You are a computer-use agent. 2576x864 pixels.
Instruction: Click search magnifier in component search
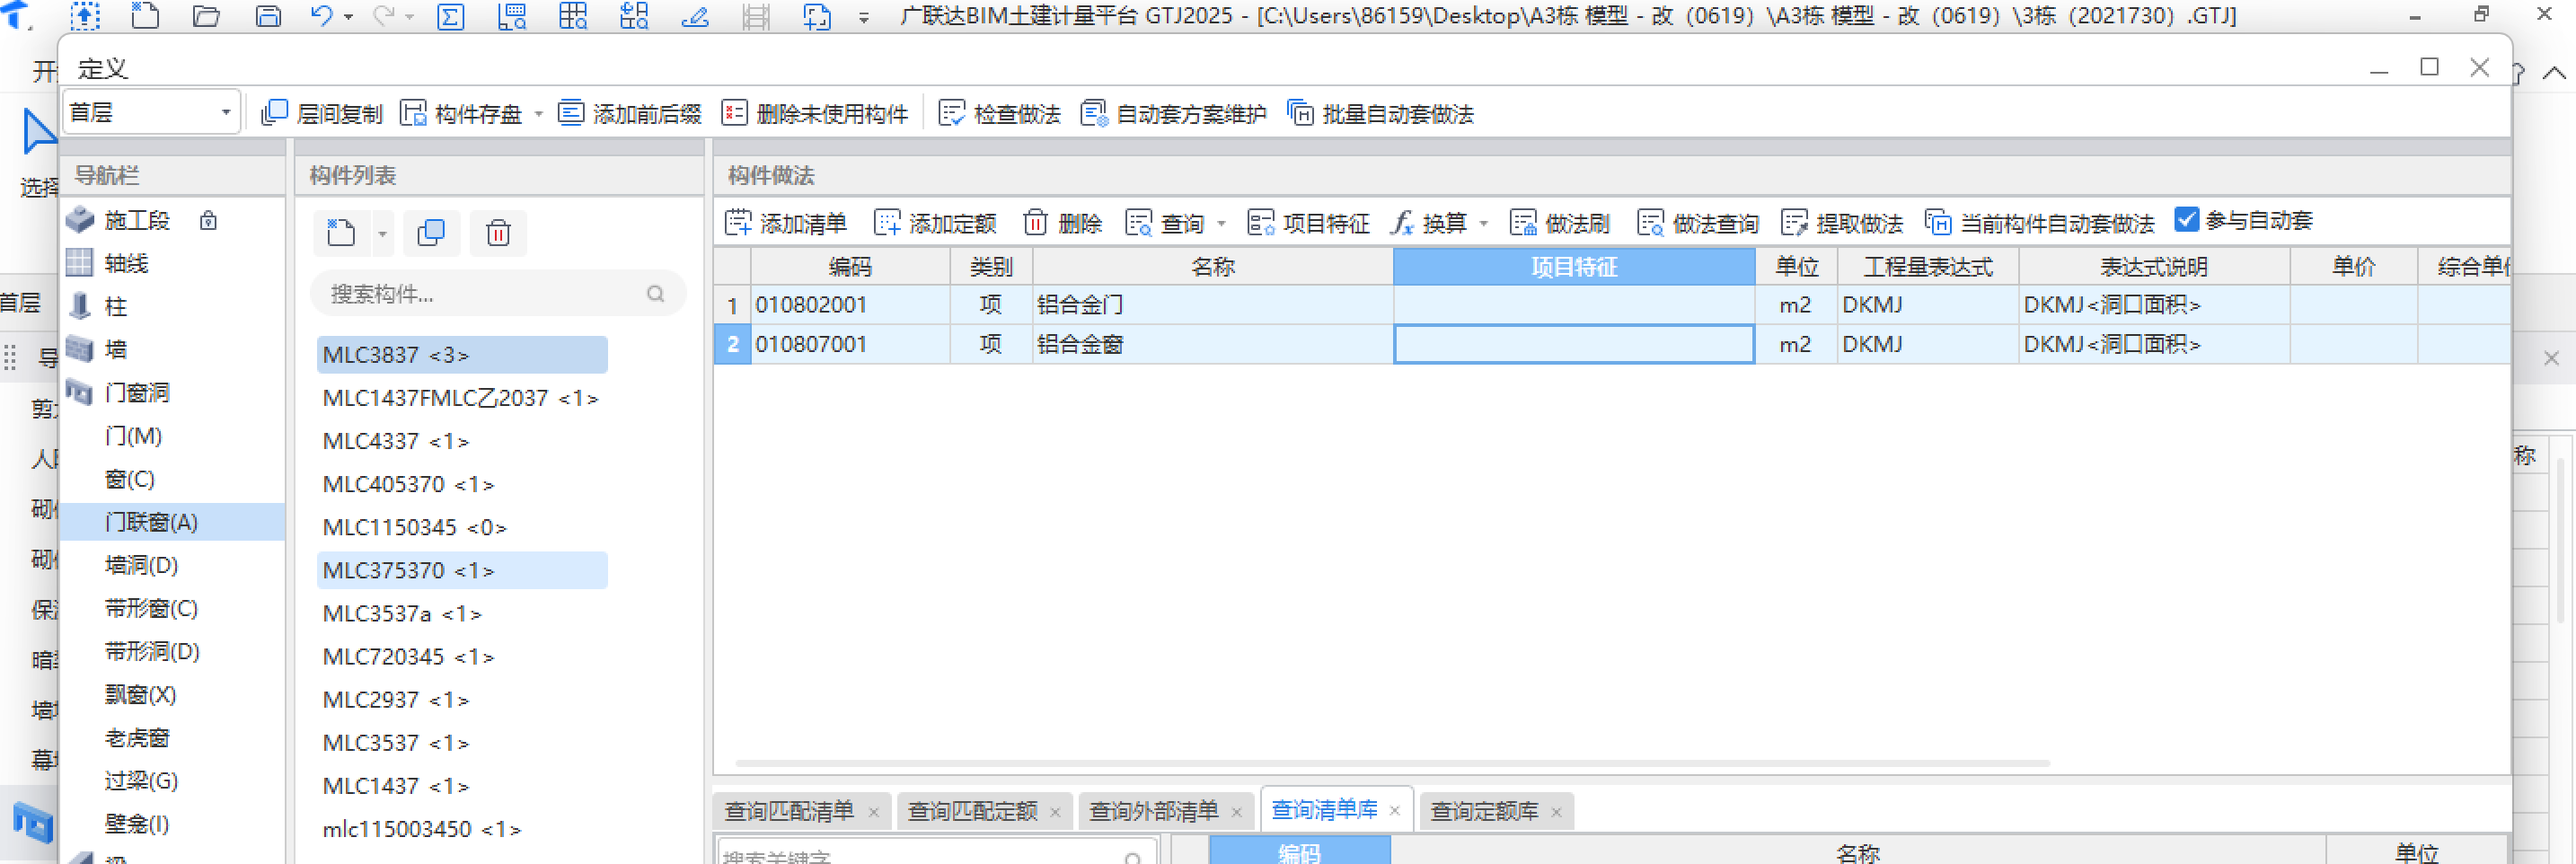coord(656,294)
